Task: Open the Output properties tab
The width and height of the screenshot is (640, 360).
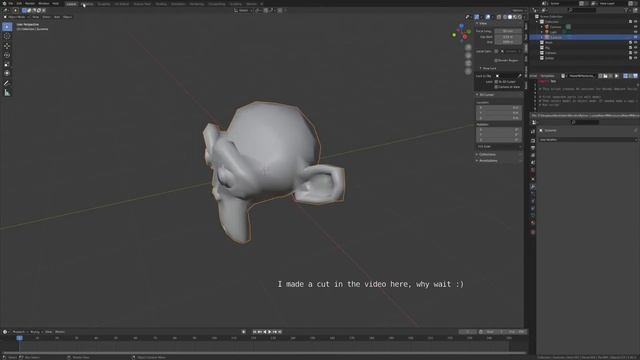Action: click(533, 148)
